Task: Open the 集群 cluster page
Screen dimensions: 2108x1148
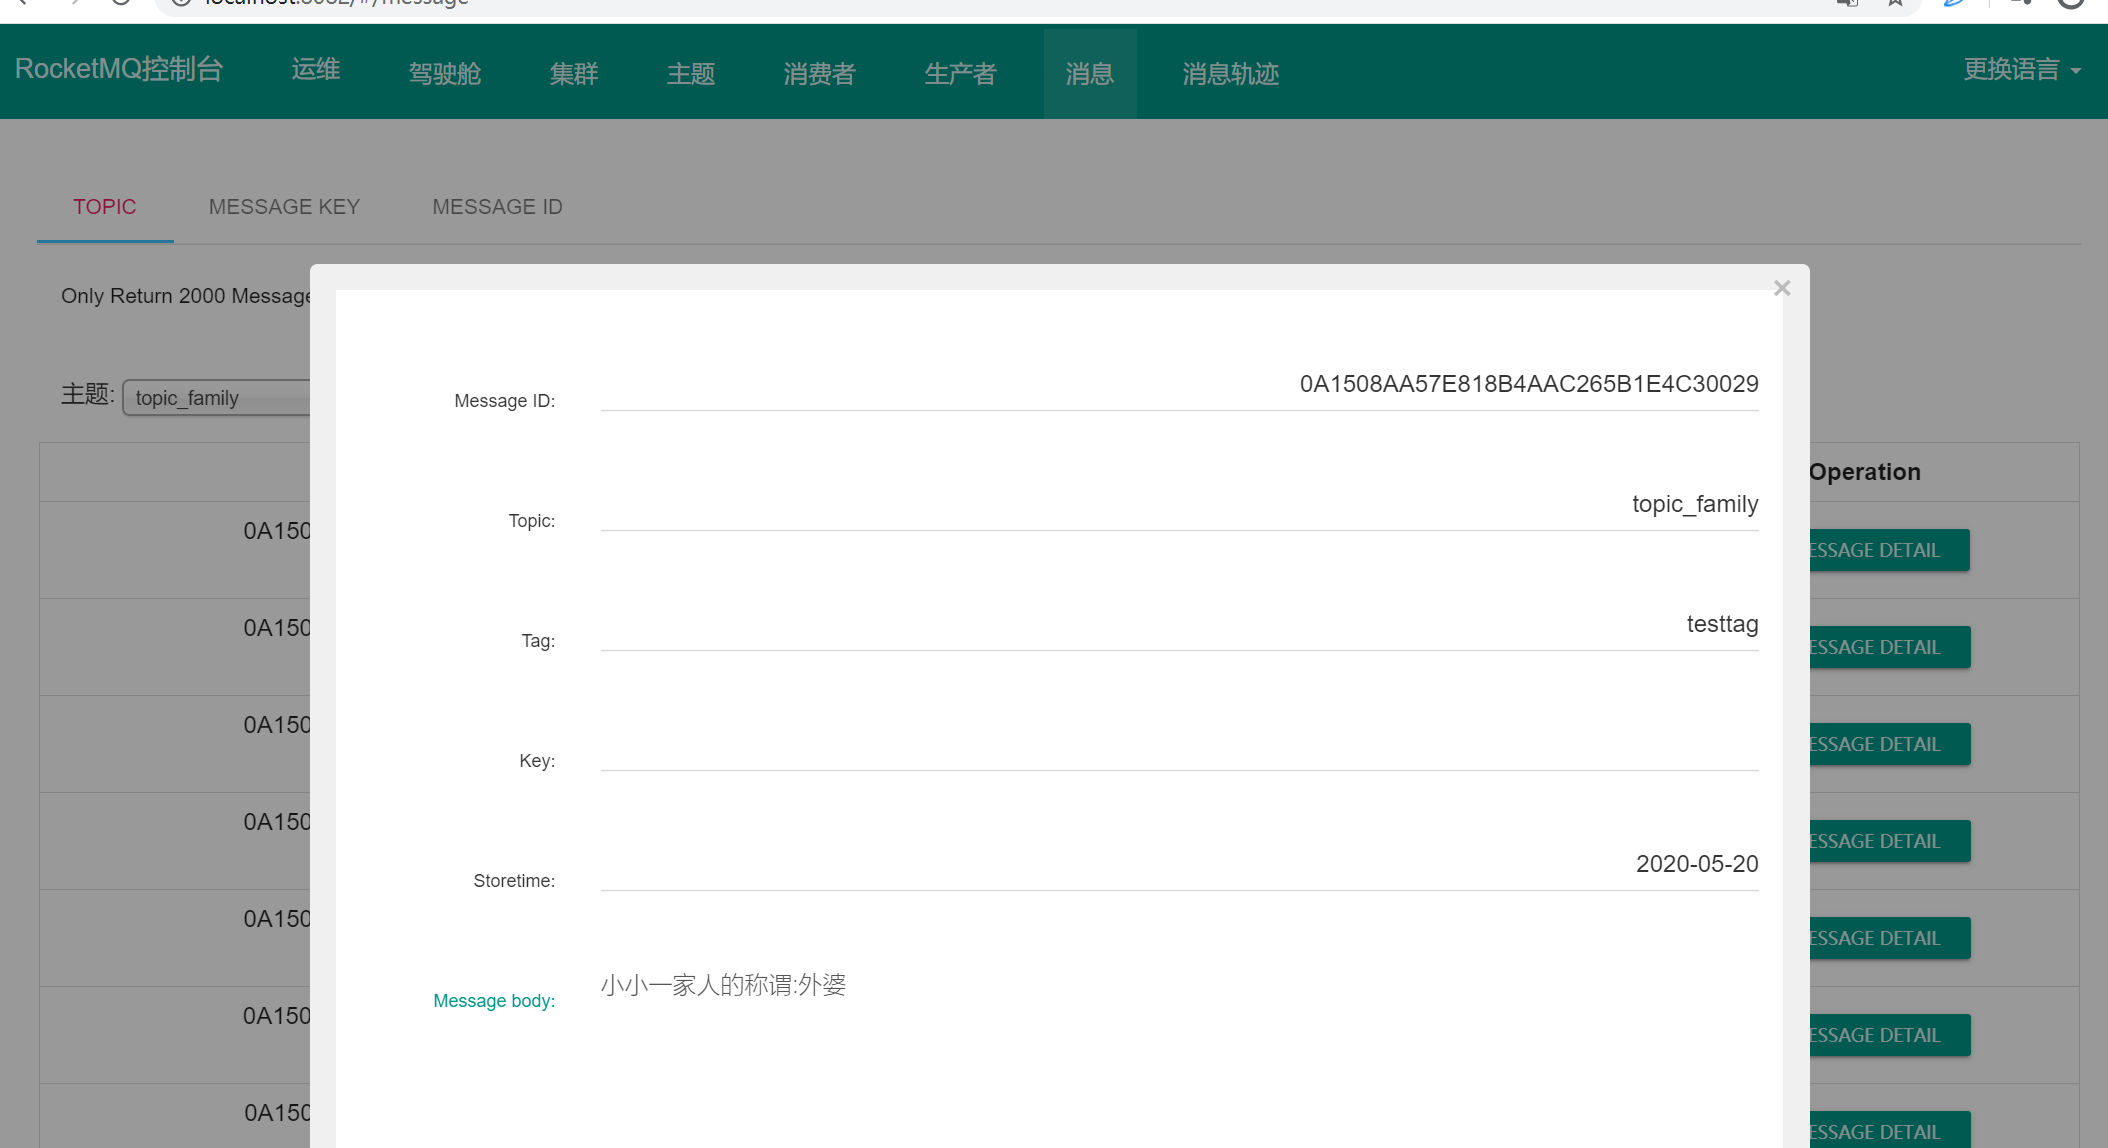Action: (x=573, y=73)
